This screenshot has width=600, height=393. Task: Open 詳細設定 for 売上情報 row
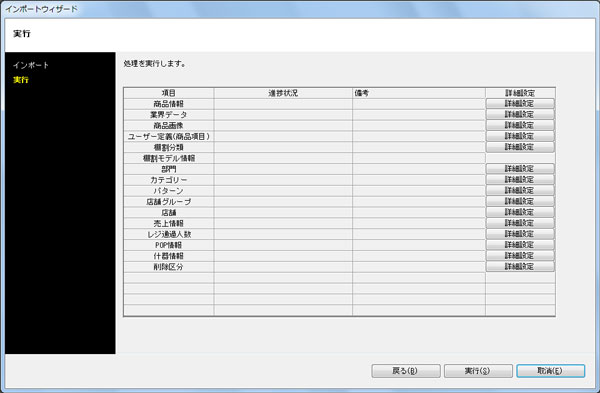520,223
